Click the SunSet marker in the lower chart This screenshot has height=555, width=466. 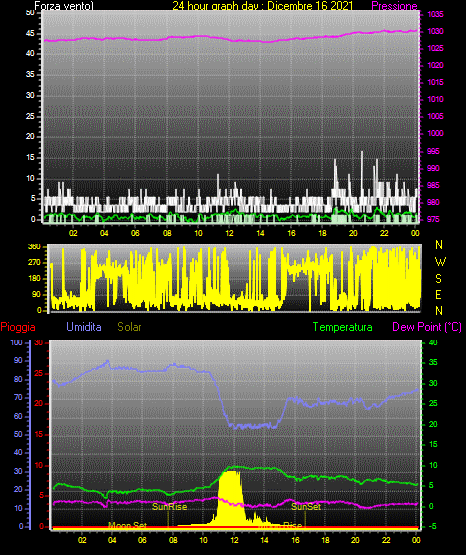click(x=306, y=507)
